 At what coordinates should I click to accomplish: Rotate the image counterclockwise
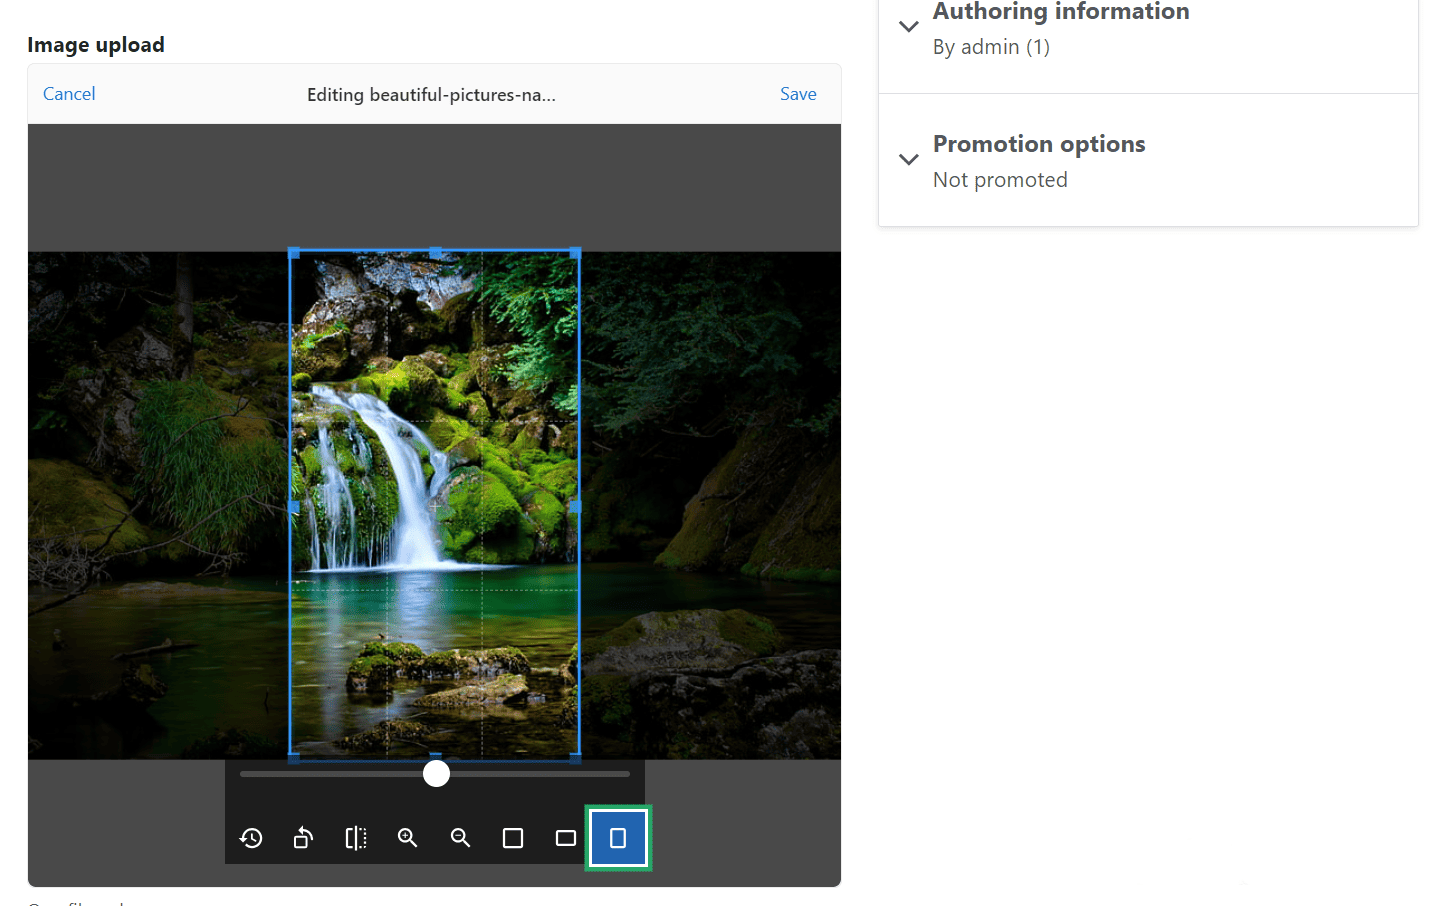click(x=303, y=838)
